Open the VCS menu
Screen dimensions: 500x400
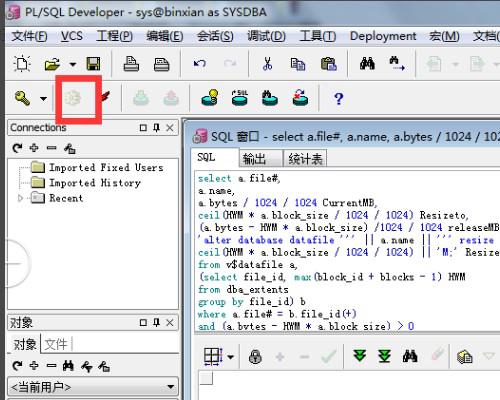tap(72, 36)
